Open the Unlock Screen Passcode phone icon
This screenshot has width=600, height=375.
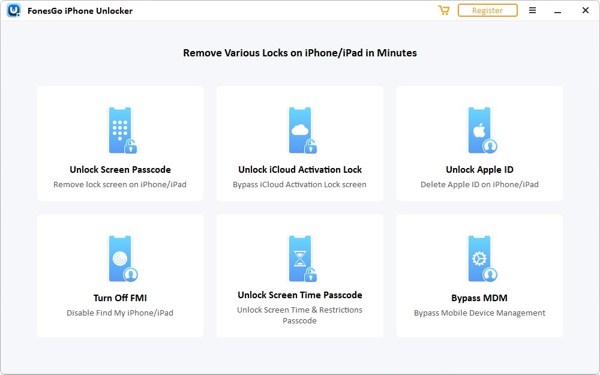(122, 130)
